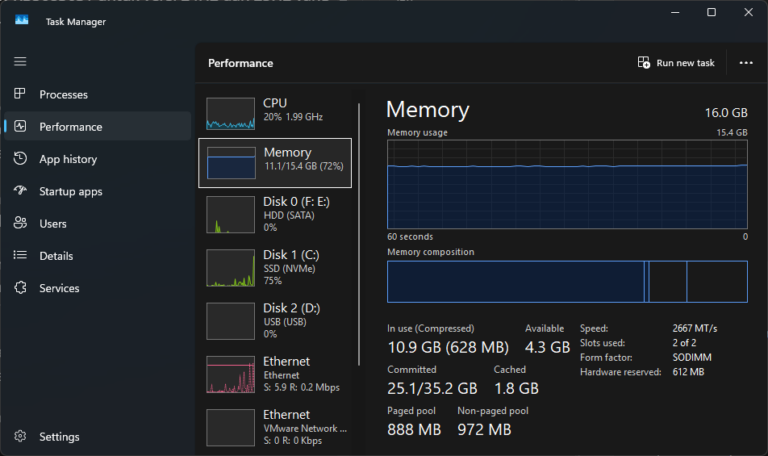Click the Available 4.3 GB value
768x456 pixels.
[547, 347]
